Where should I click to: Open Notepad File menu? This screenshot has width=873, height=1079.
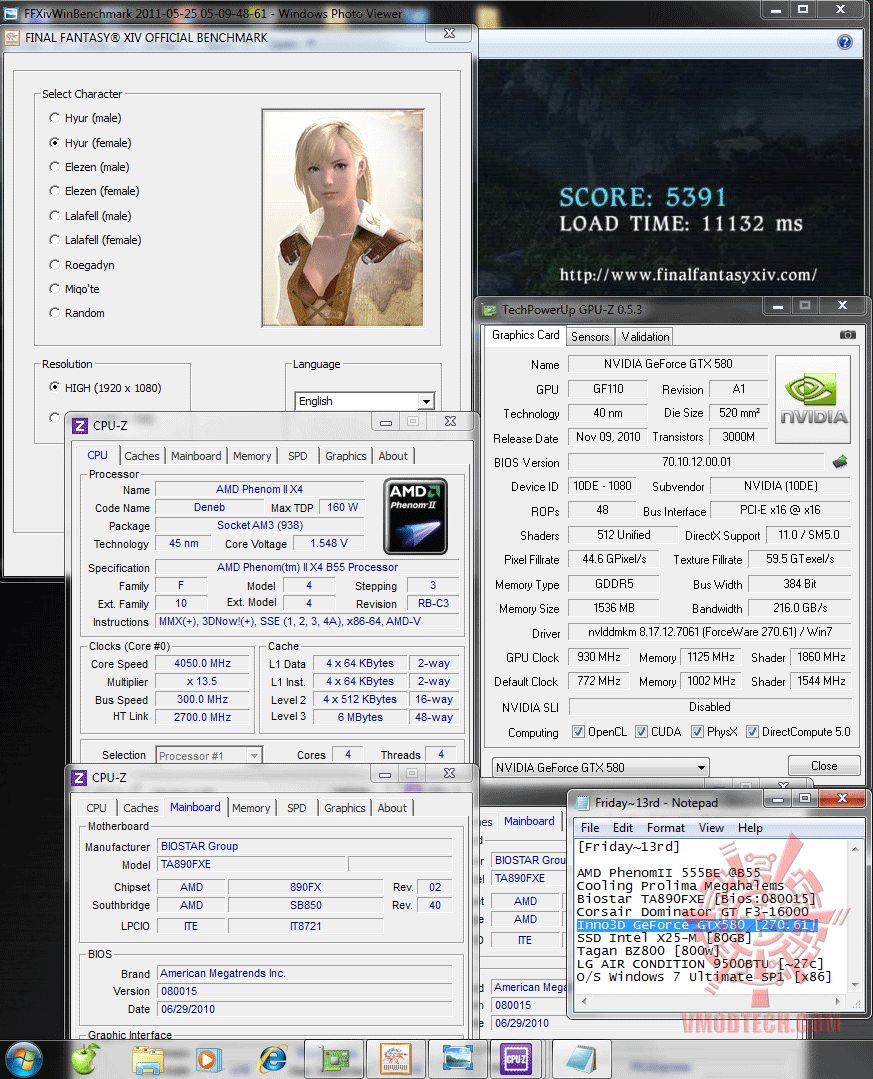coord(590,828)
